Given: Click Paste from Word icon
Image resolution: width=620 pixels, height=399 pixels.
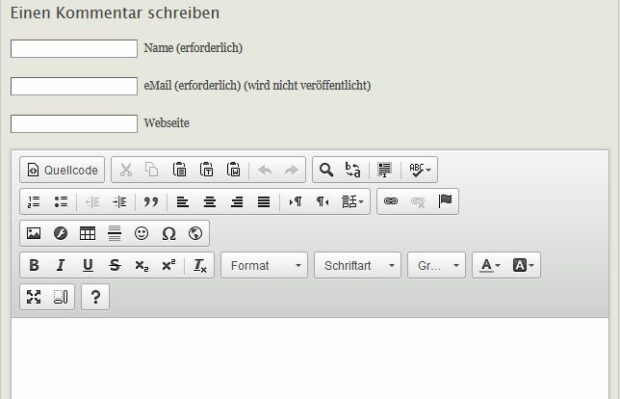Looking at the screenshot, I should [233, 170].
